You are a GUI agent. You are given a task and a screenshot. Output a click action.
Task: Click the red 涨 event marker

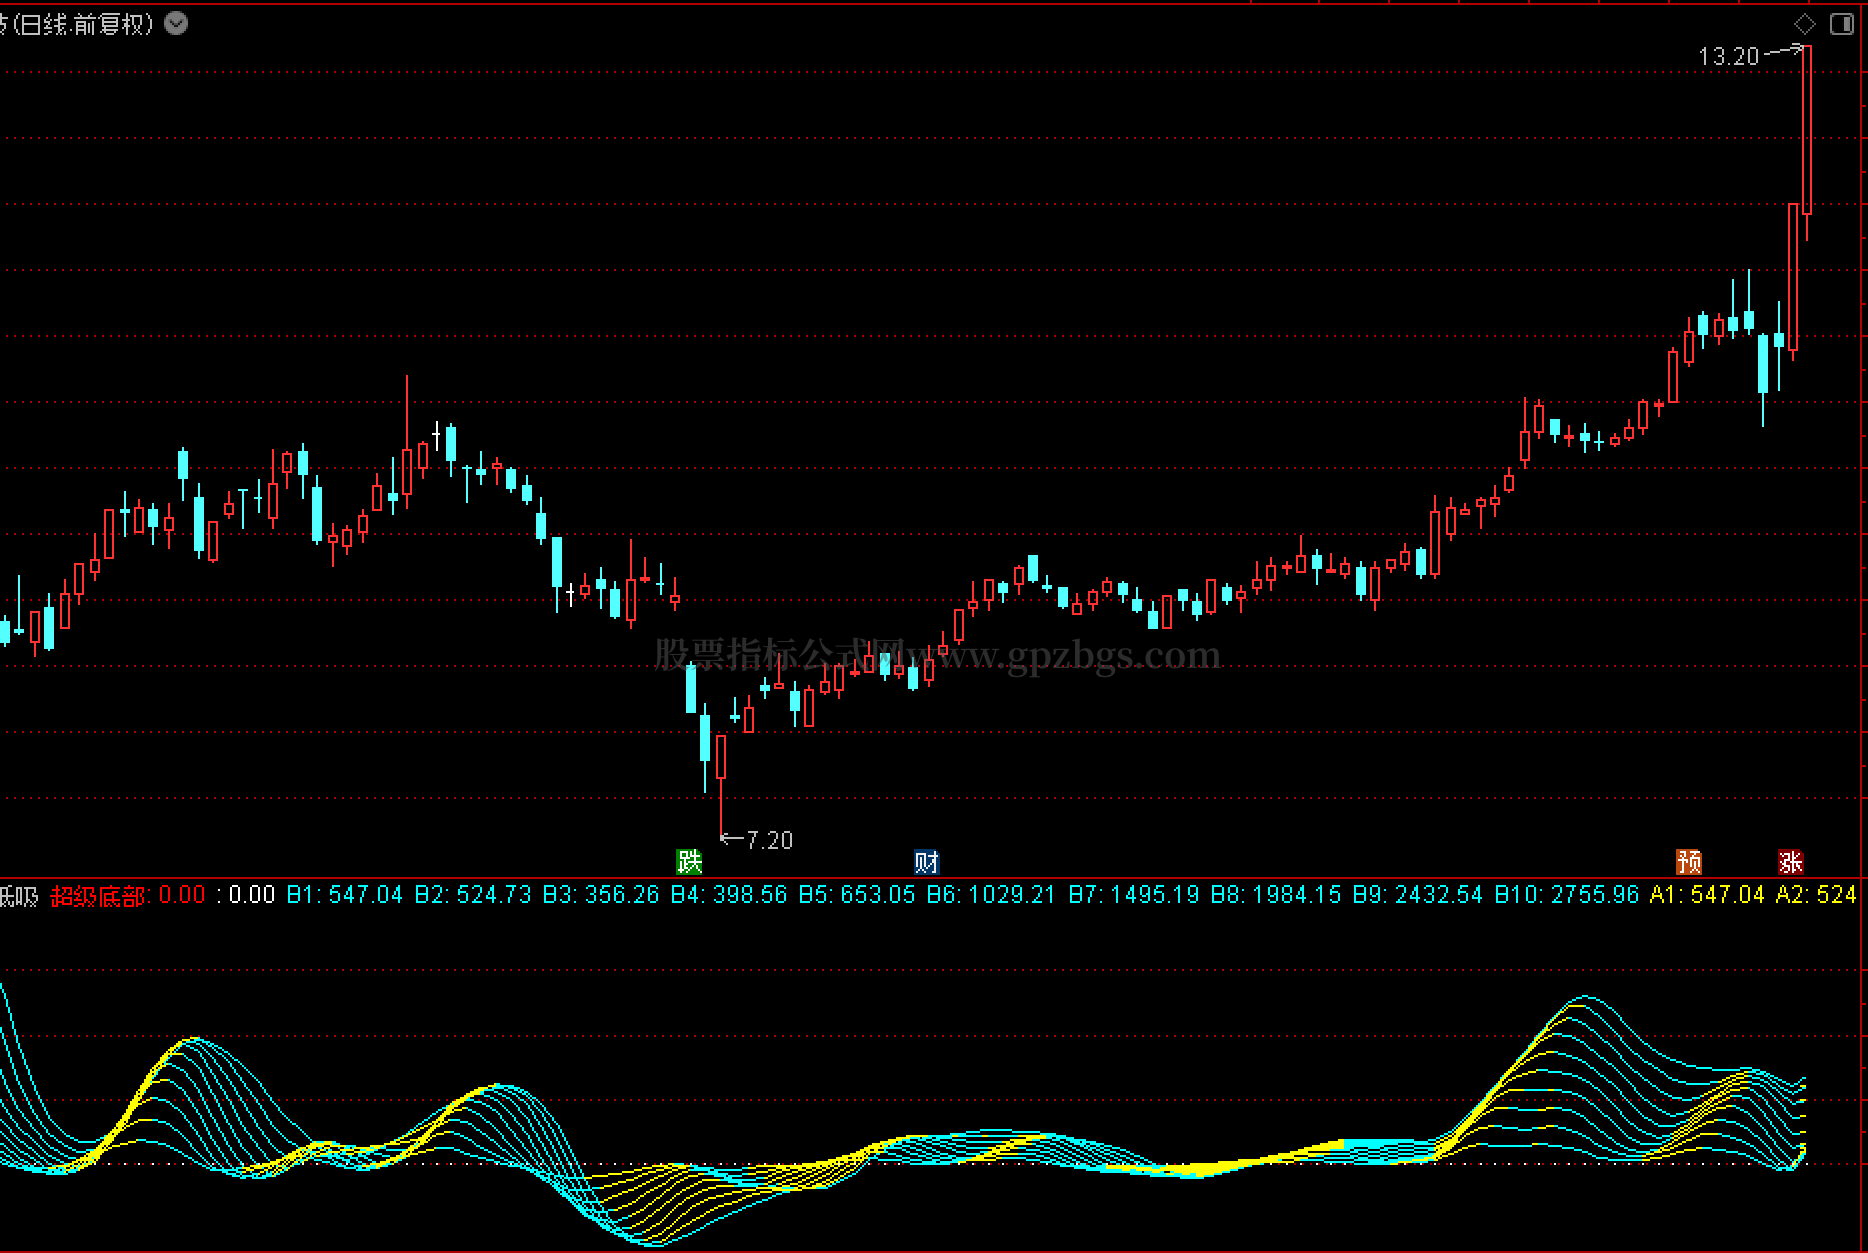1790,861
